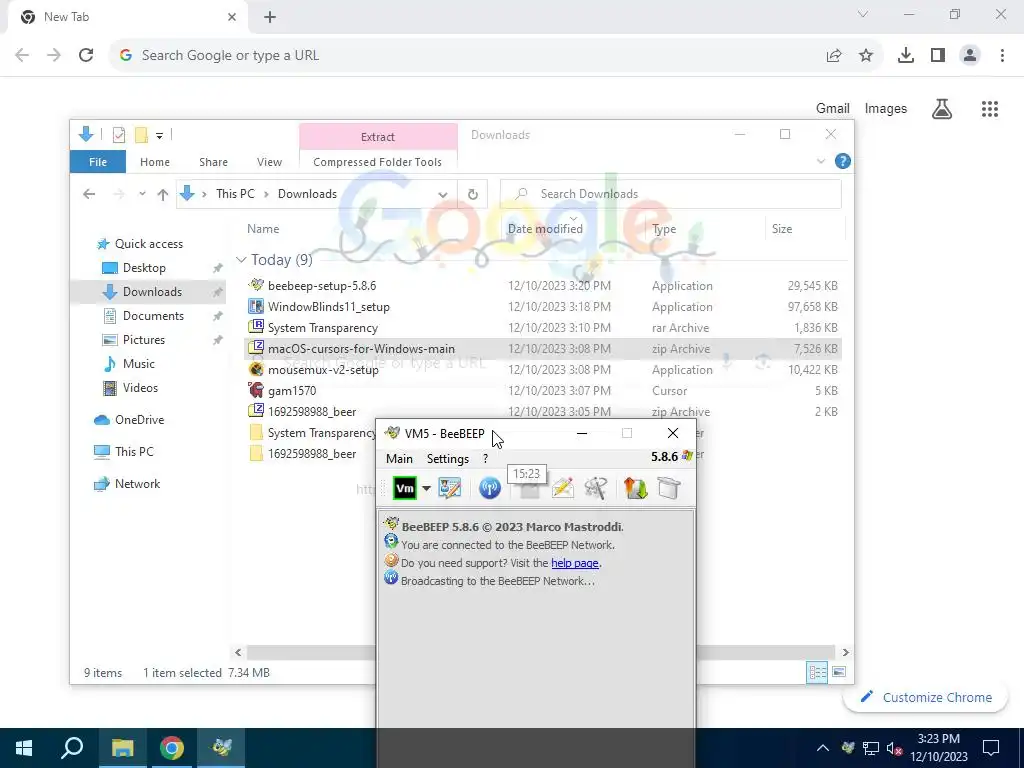Click Explorer back navigation arrow
This screenshot has height=768, width=1024.
click(x=89, y=194)
